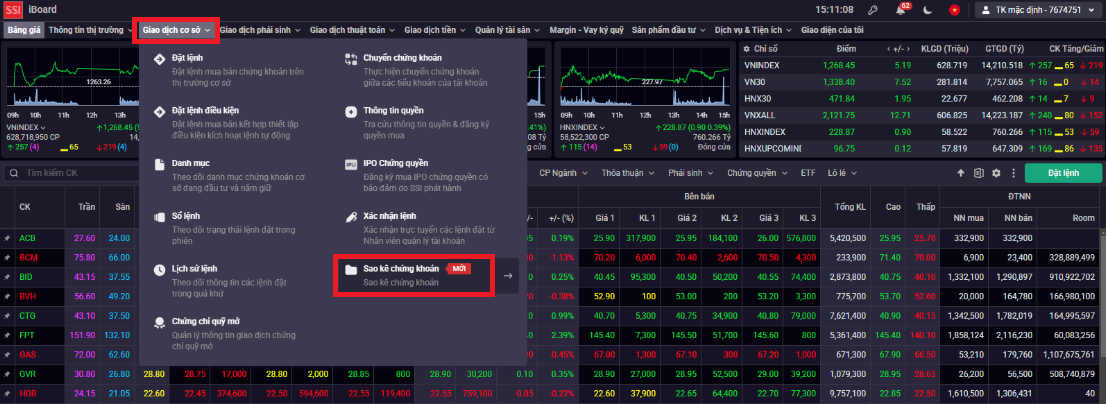
Task: Open the key security icon
Action: [x=873, y=10]
